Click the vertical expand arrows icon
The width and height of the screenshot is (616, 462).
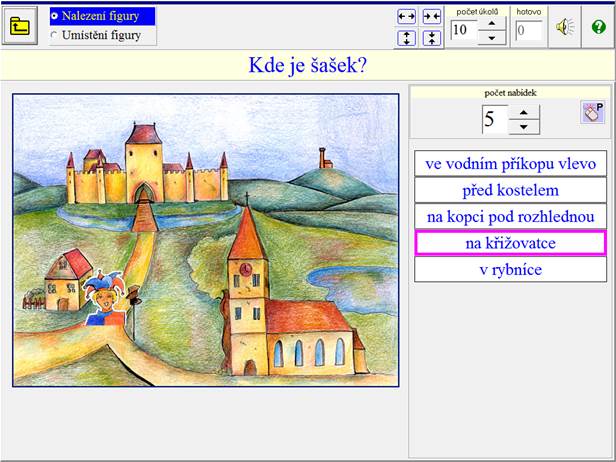tap(406, 38)
